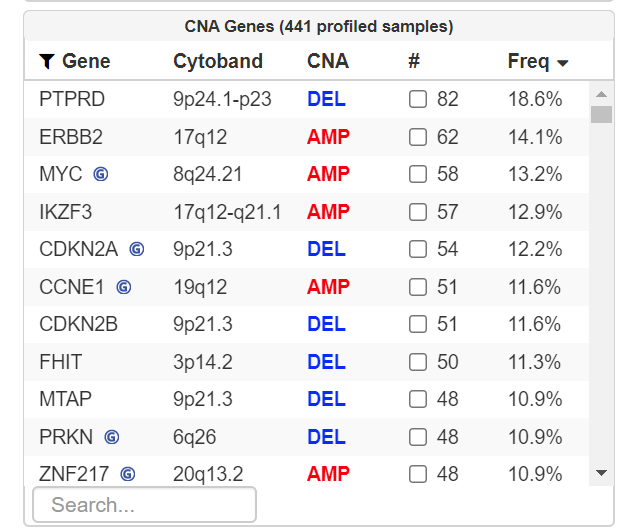This screenshot has width=622, height=532.
Task: Focus the Search input field
Action: point(145,505)
